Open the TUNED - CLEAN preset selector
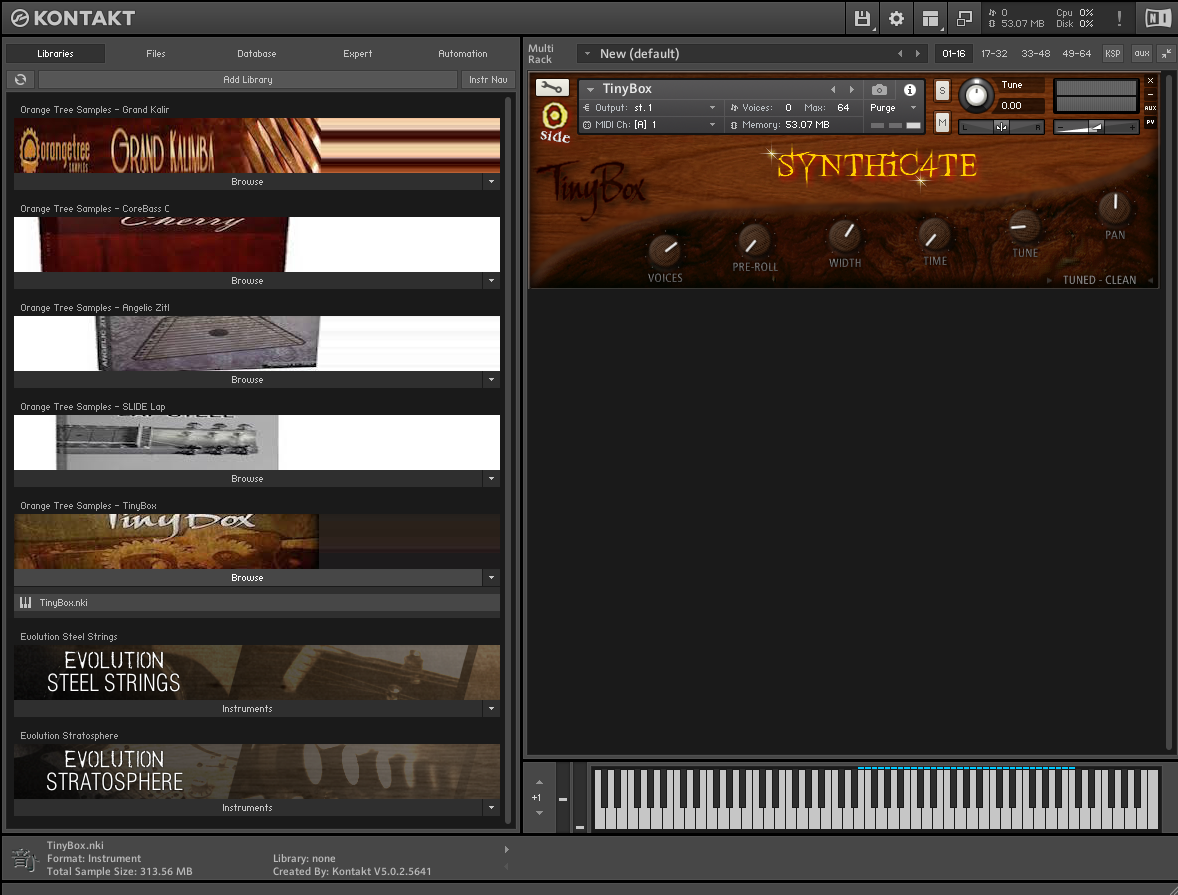Screen dimensions: 1178x895 [x=1100, y=280]
